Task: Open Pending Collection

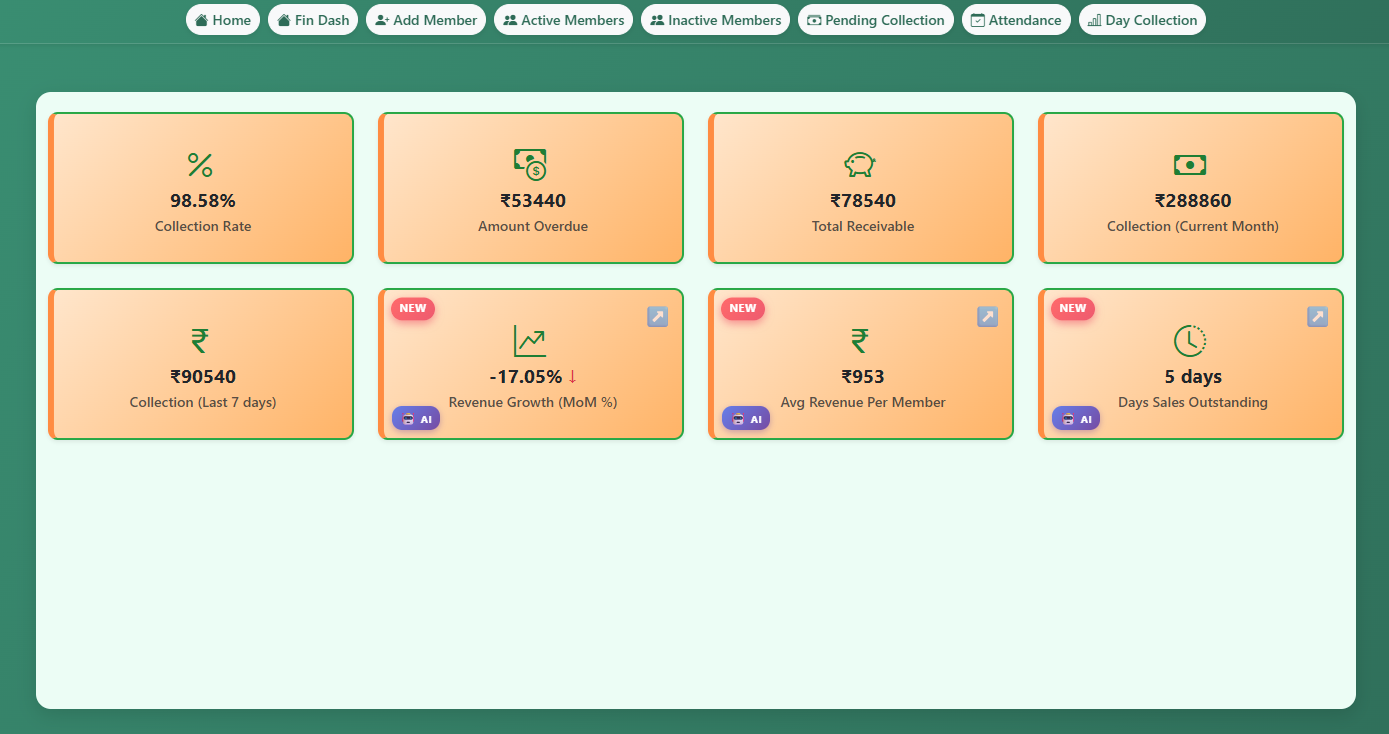Action: (875, 19)
